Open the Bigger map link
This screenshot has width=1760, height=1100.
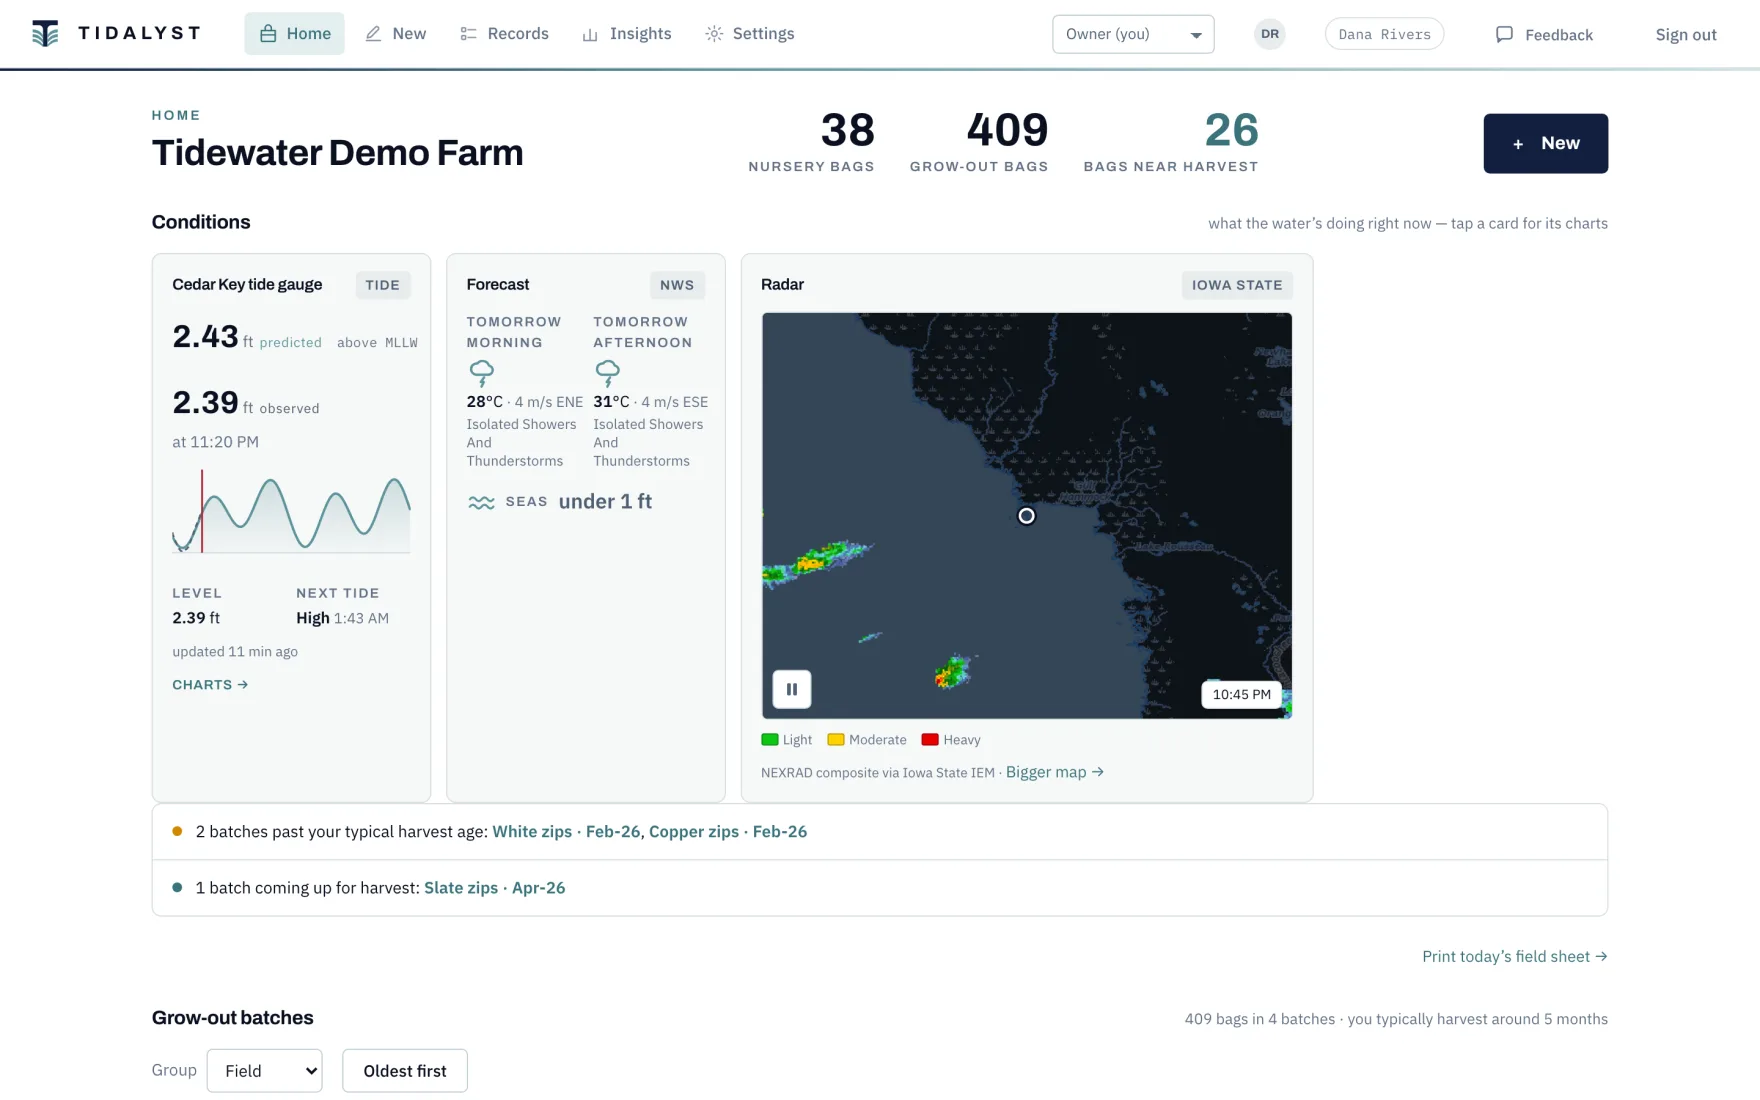click(1055, 772)
